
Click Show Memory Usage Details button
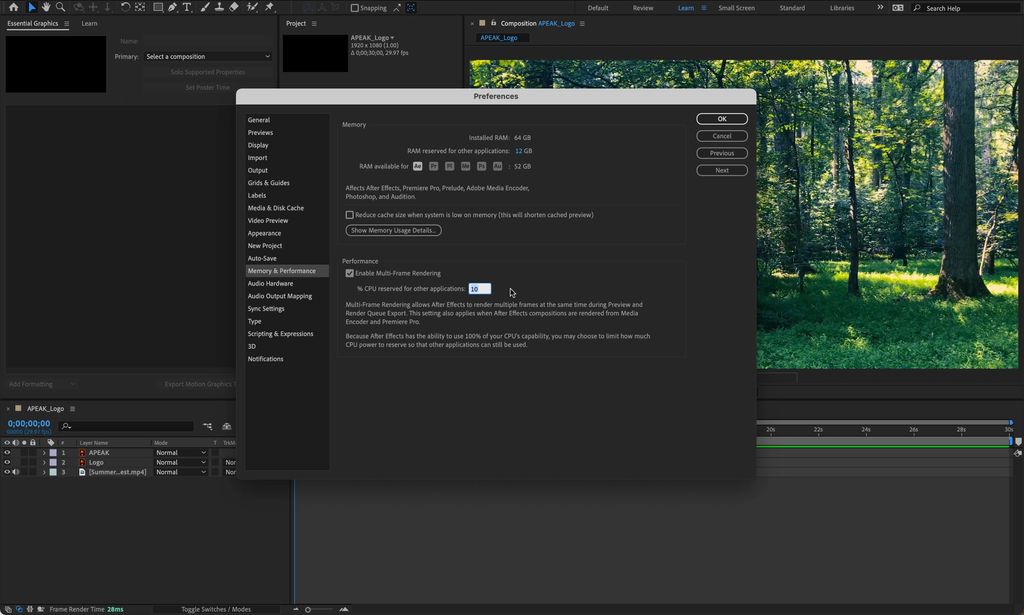(392, 230)
